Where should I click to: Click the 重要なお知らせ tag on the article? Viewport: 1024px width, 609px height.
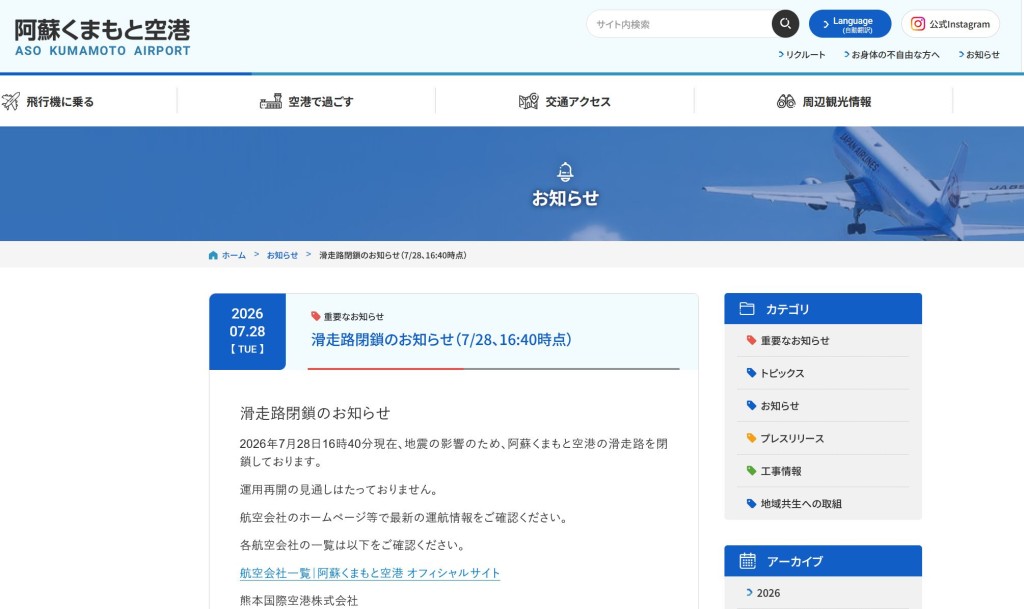pos(353,317)
